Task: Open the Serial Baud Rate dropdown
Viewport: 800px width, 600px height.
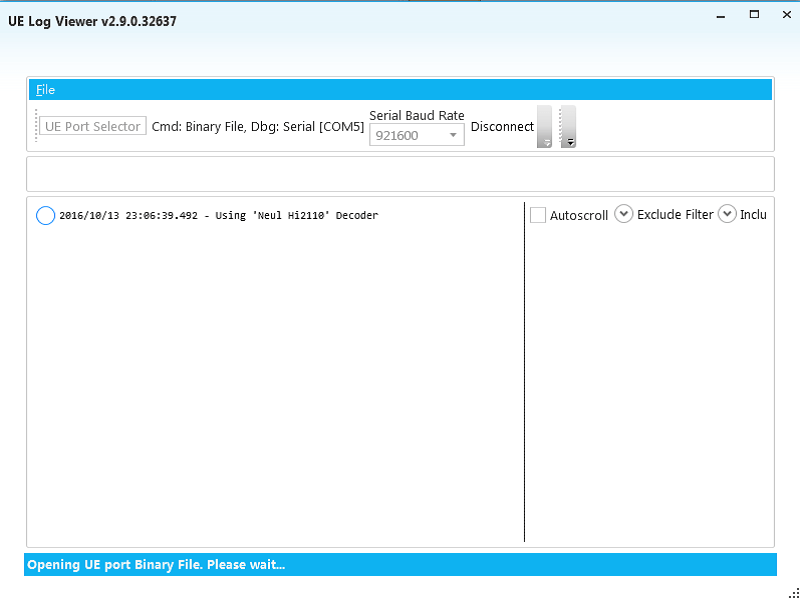Action: [417, 135]
